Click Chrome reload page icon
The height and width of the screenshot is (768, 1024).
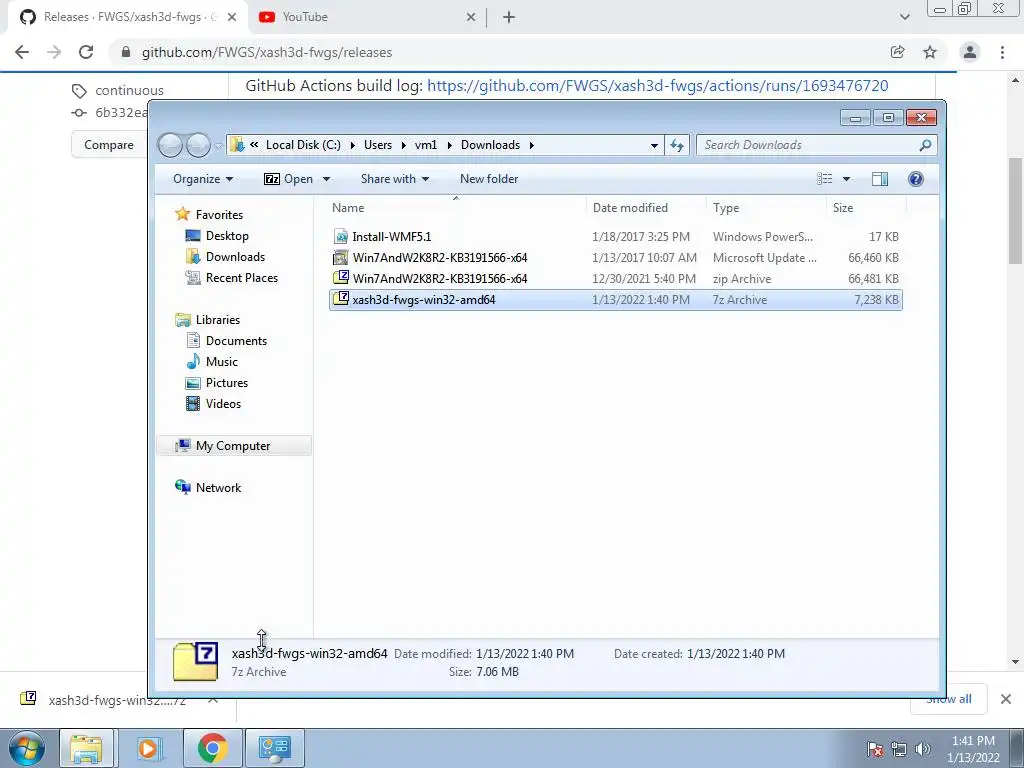click(86, 52)
